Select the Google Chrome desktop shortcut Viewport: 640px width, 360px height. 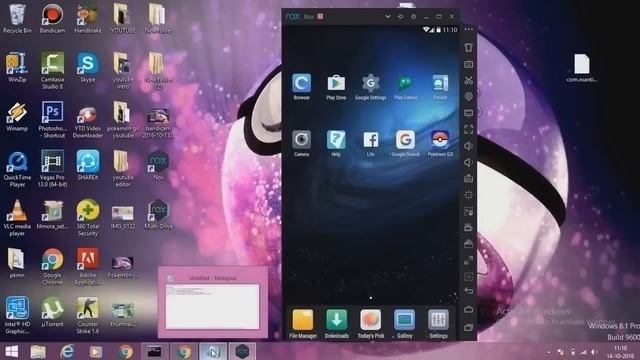[x=52, y=267]
